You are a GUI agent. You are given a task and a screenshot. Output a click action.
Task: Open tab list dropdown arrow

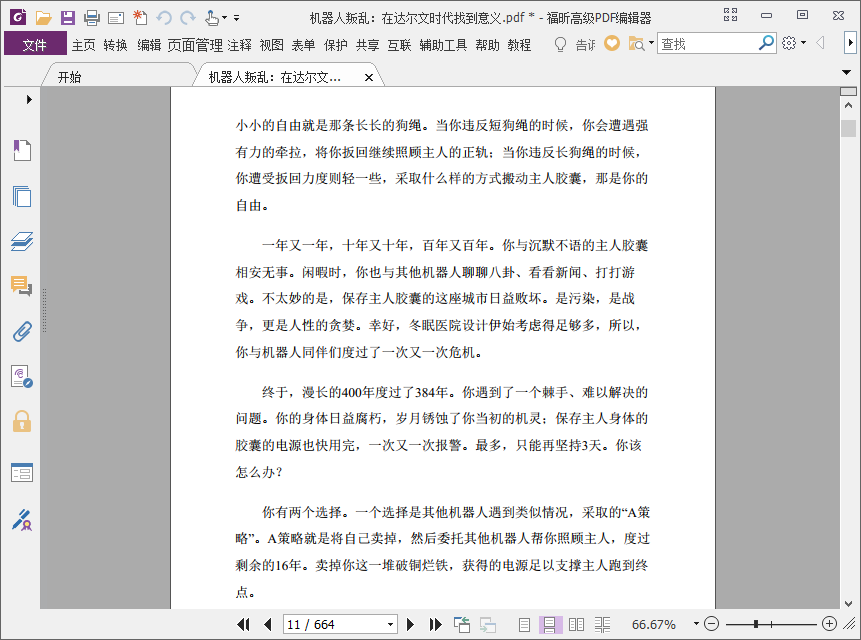coord(846,72)
